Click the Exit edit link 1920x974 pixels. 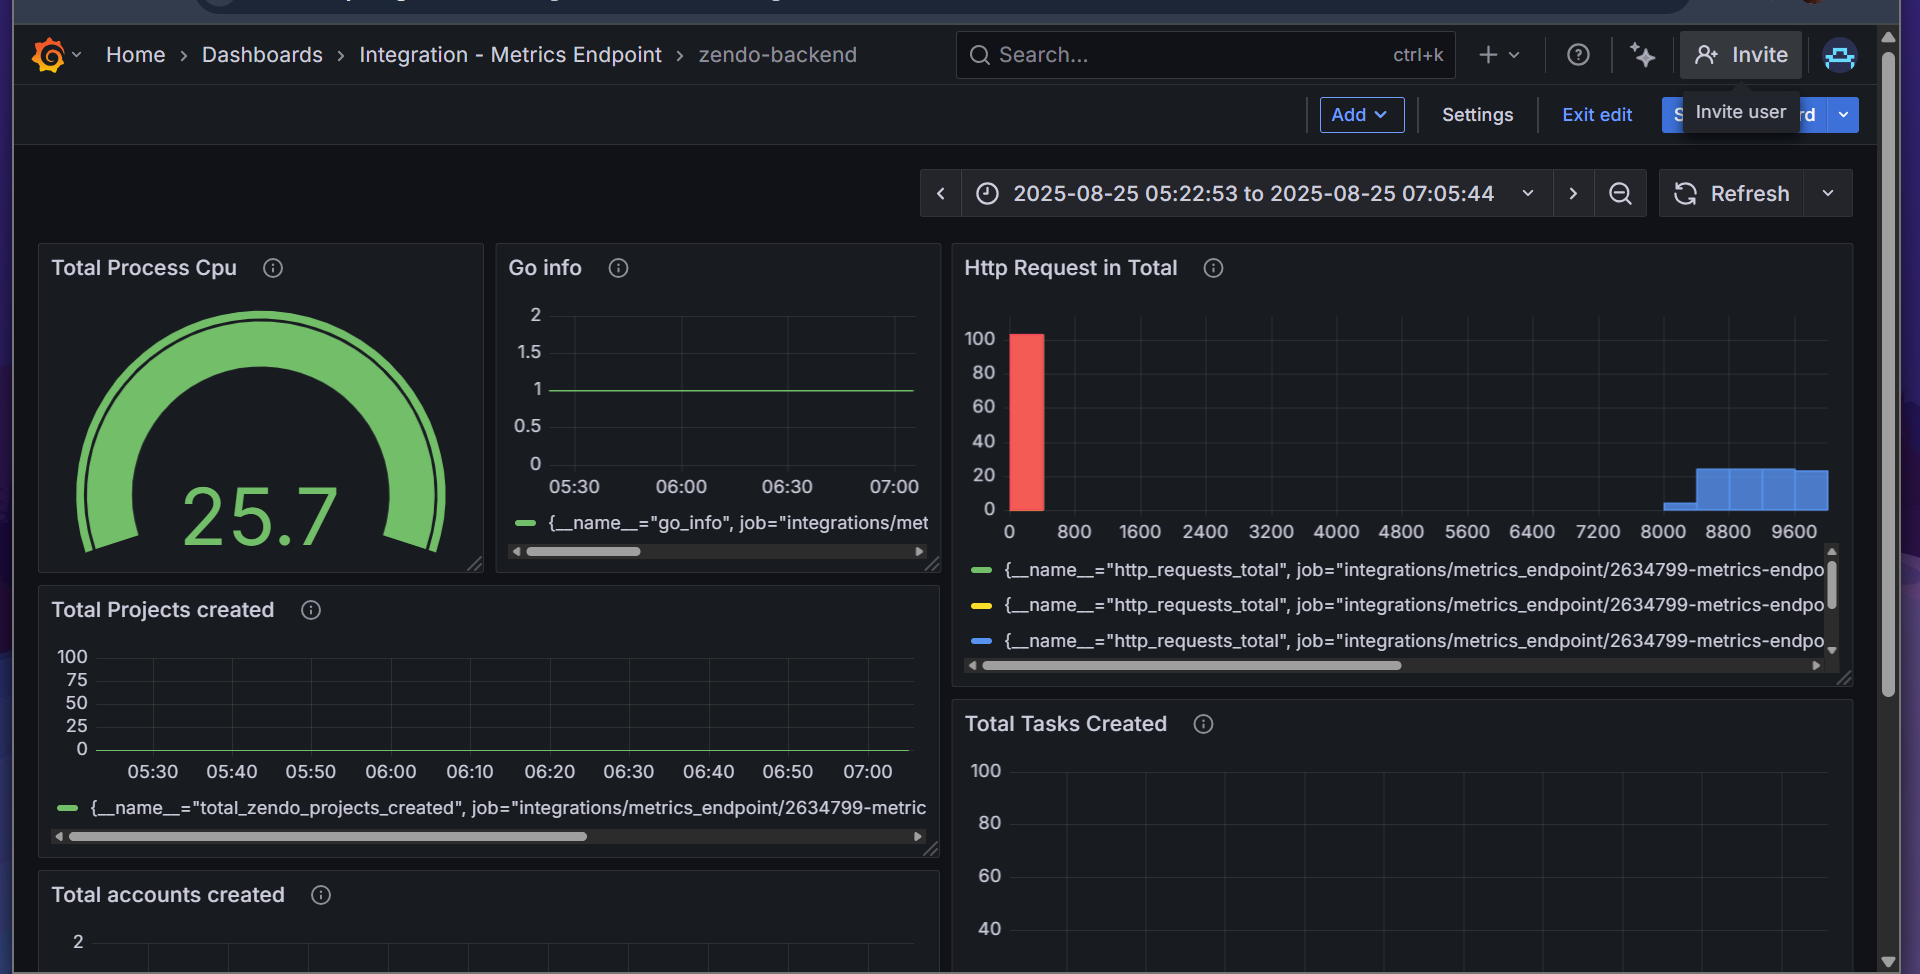click(1597, 115)
